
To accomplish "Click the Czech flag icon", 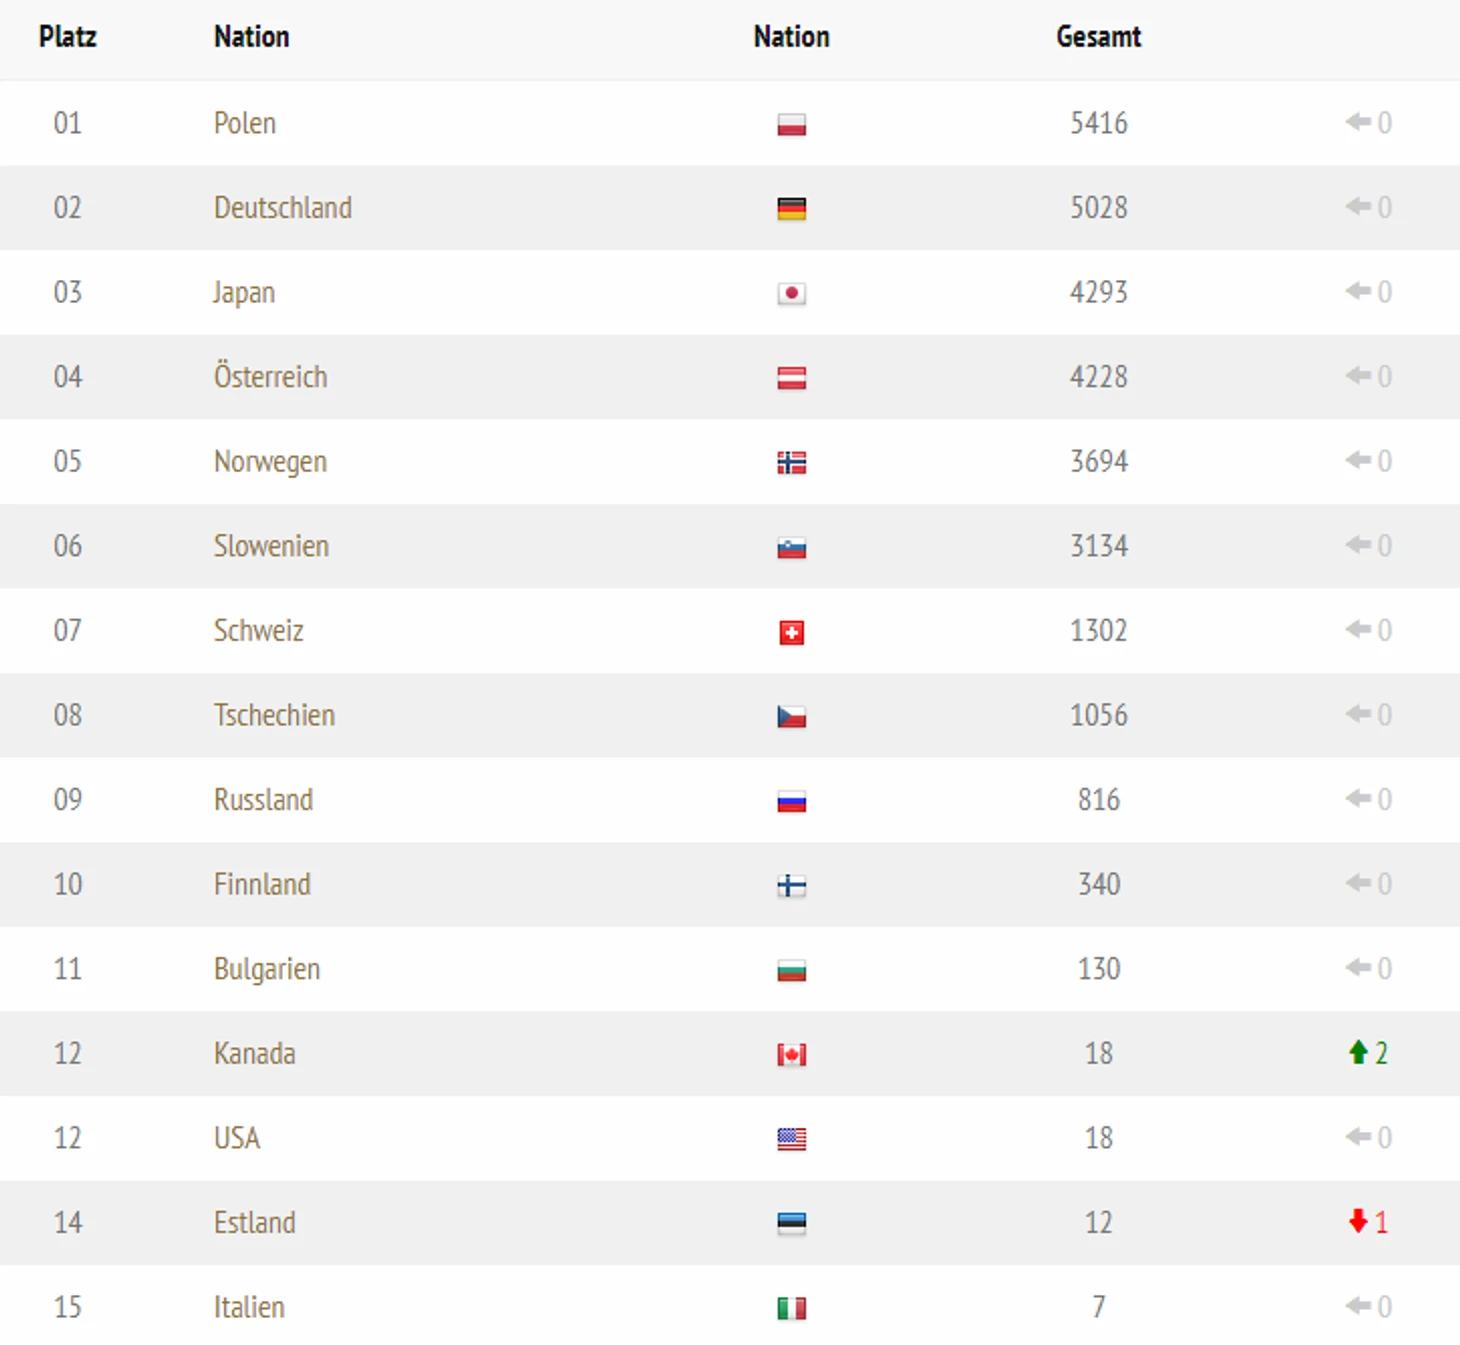I will (x=791, y=717).
